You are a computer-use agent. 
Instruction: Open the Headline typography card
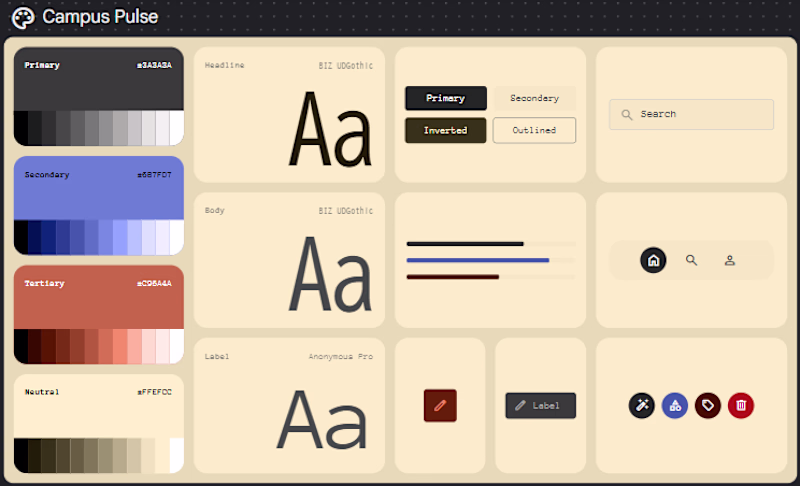[289, 115]
